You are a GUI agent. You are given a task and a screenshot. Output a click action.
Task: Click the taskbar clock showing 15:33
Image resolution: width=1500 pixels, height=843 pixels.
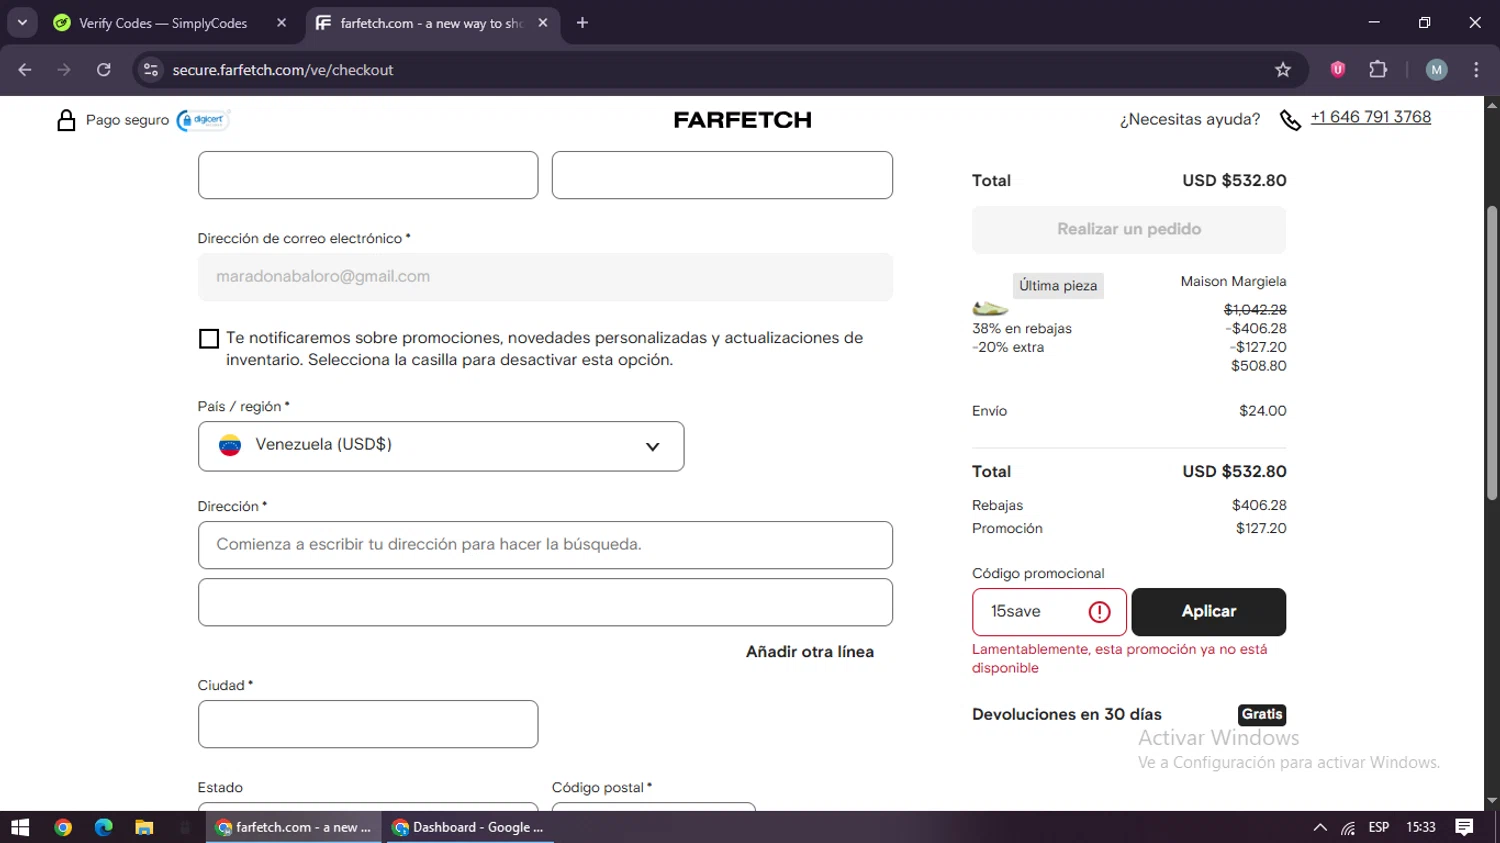click(x=1421, y=827)
